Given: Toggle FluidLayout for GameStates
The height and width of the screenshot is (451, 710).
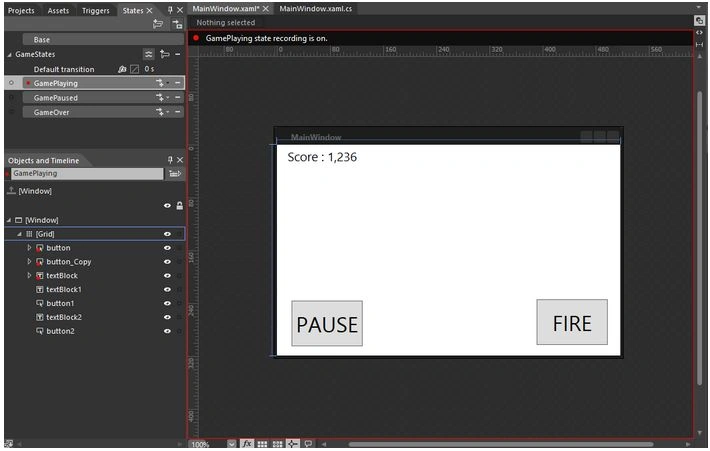Looking at the screenshot, I should click(x=149, y=54).
